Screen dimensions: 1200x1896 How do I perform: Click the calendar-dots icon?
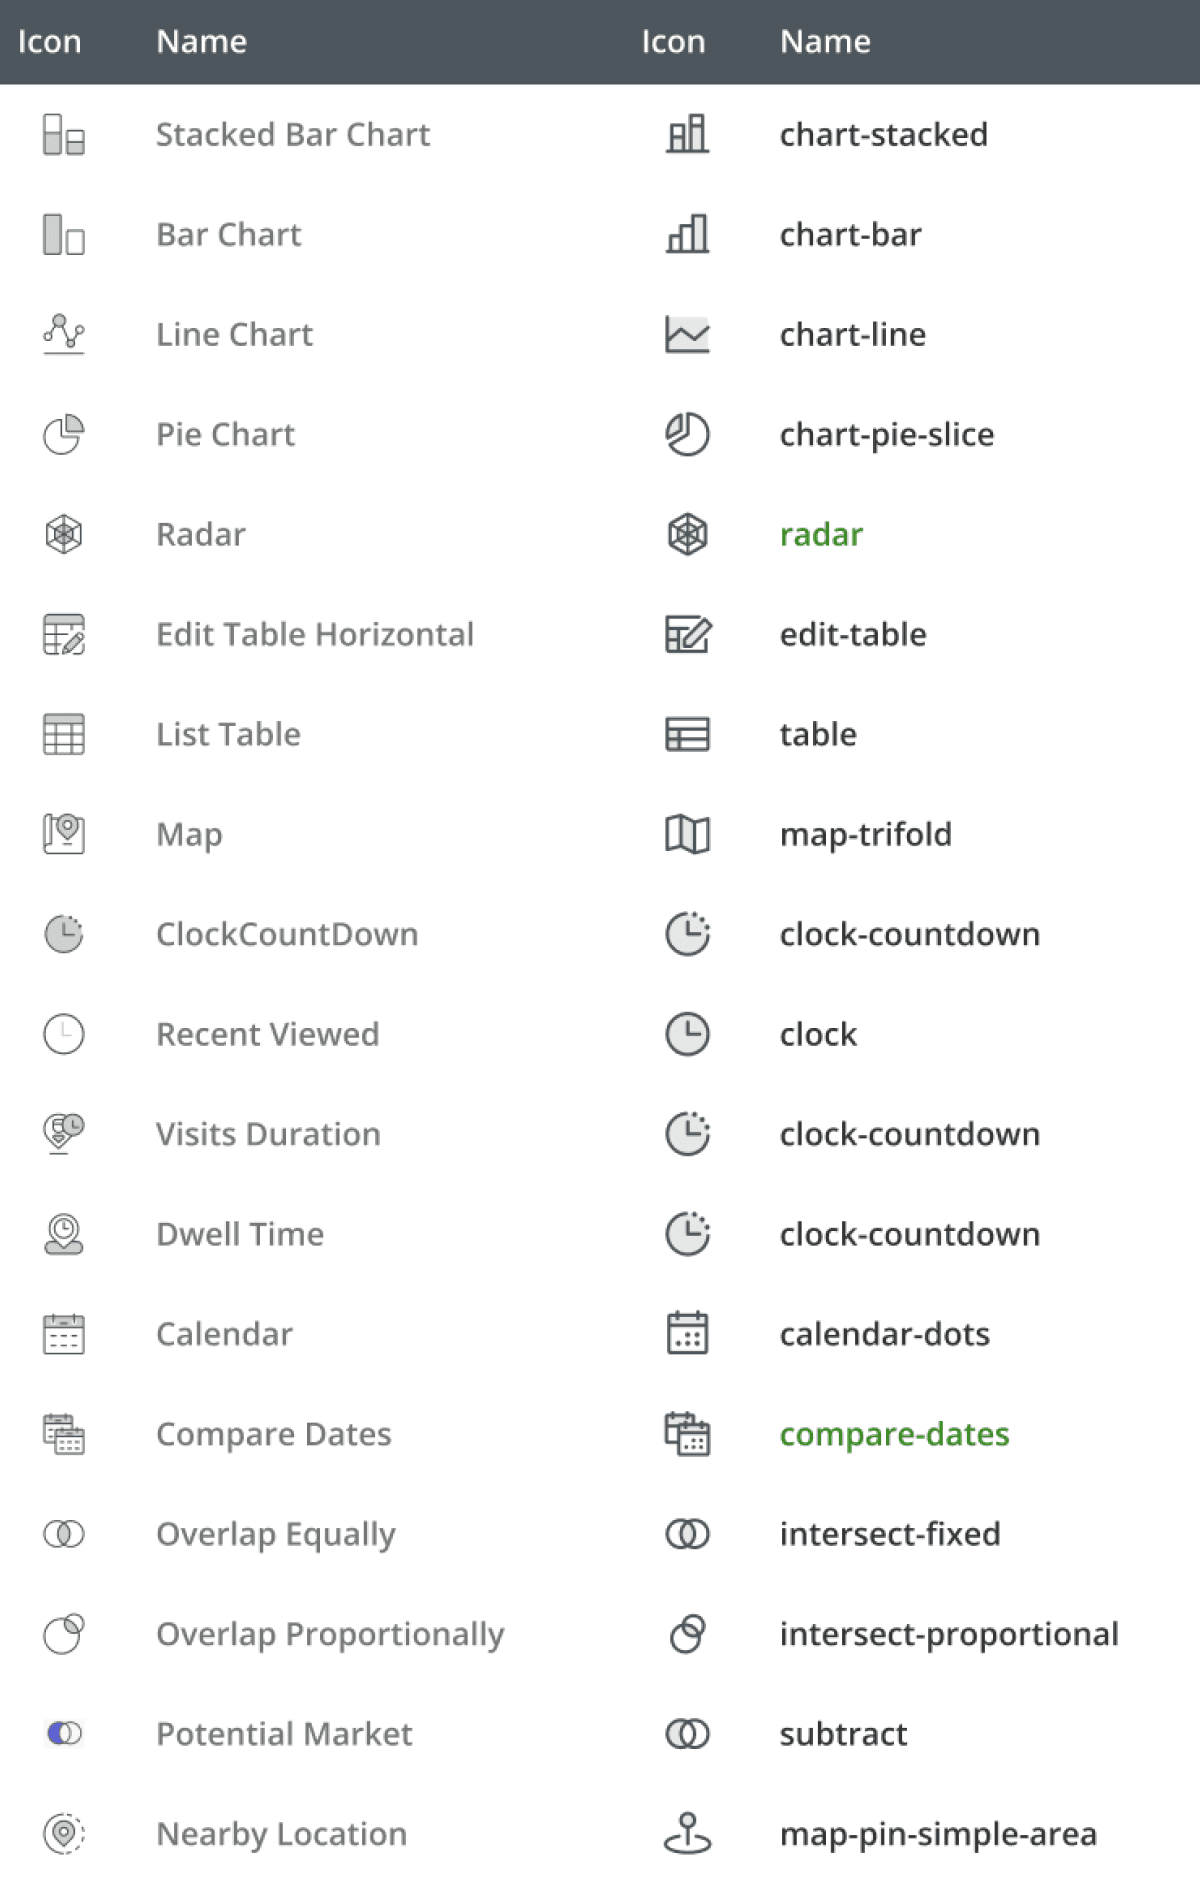tap(687, 1333)
